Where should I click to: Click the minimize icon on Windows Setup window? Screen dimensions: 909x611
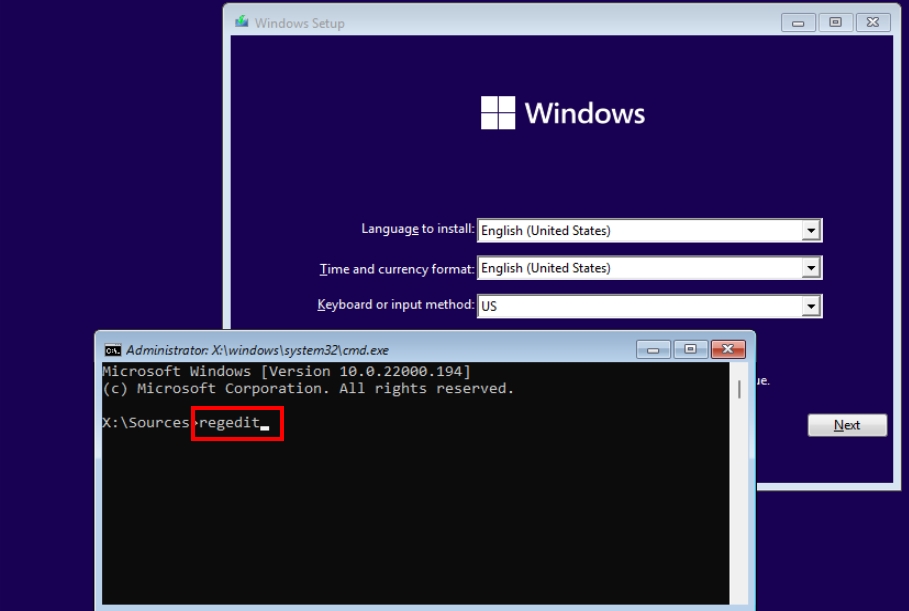(798, 22)
